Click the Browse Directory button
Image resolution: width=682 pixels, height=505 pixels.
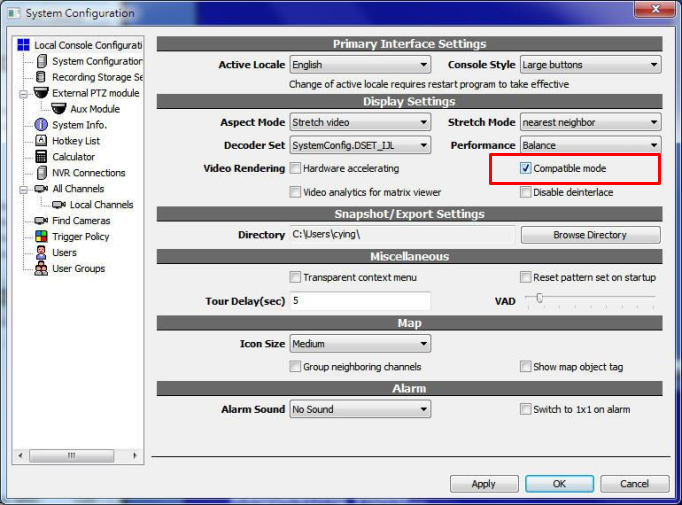pos(590,235)
